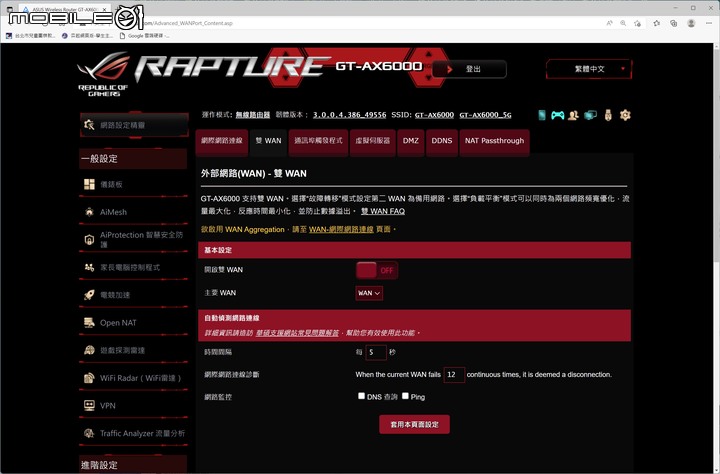
Task: Switch to DDNS tab
Action: tap(442, 142)
